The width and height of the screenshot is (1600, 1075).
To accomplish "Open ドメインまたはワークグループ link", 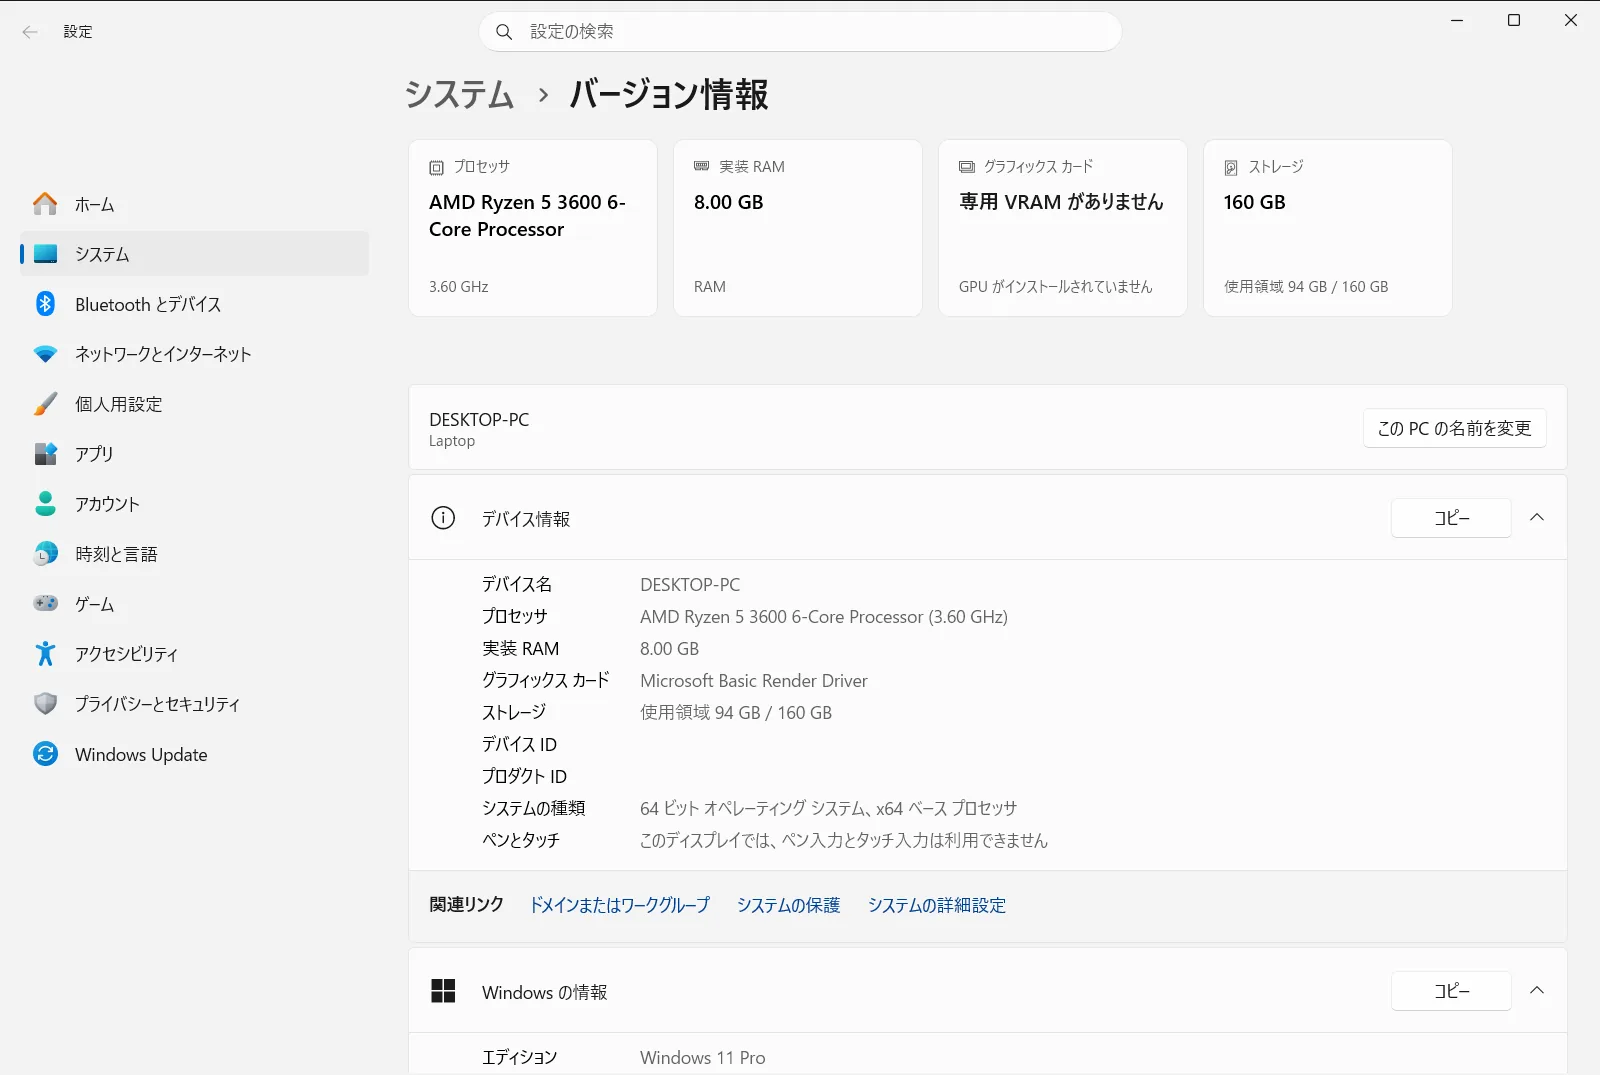I will [x=620, y=905].
